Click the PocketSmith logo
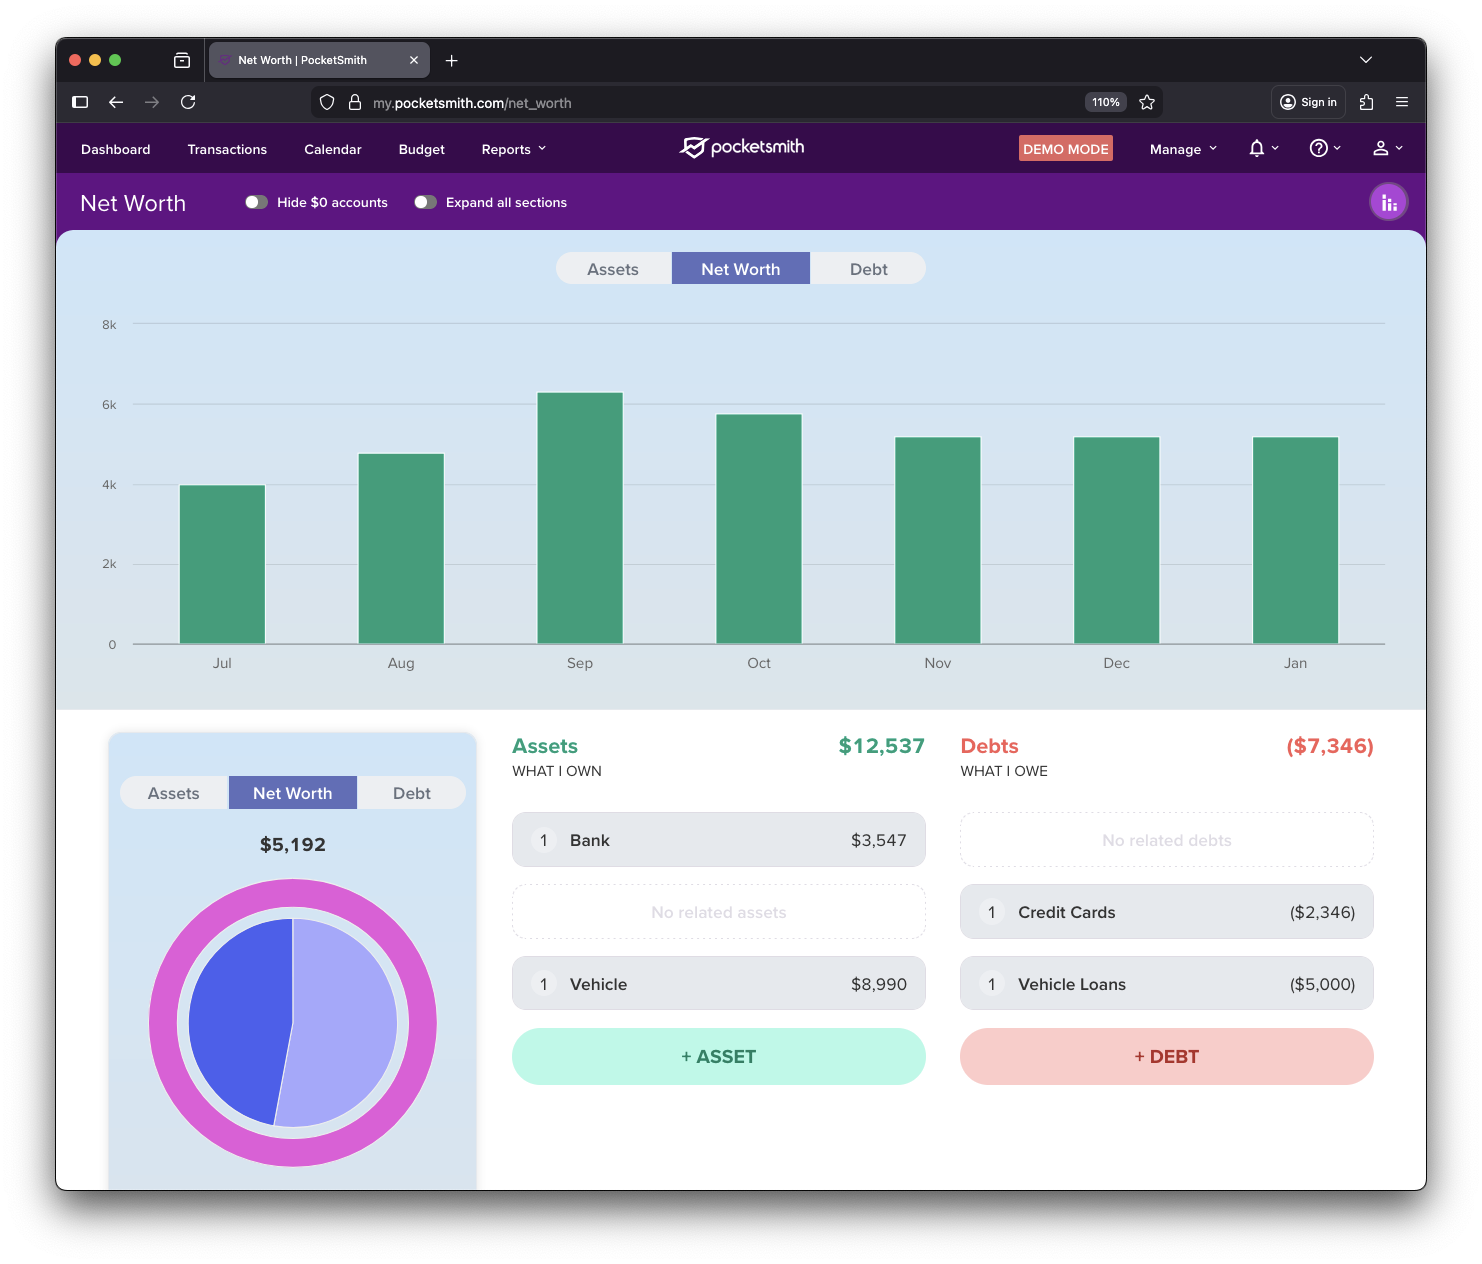Image resolution: width=1482 pixels, height=1264 pixels. click(742, 148)
